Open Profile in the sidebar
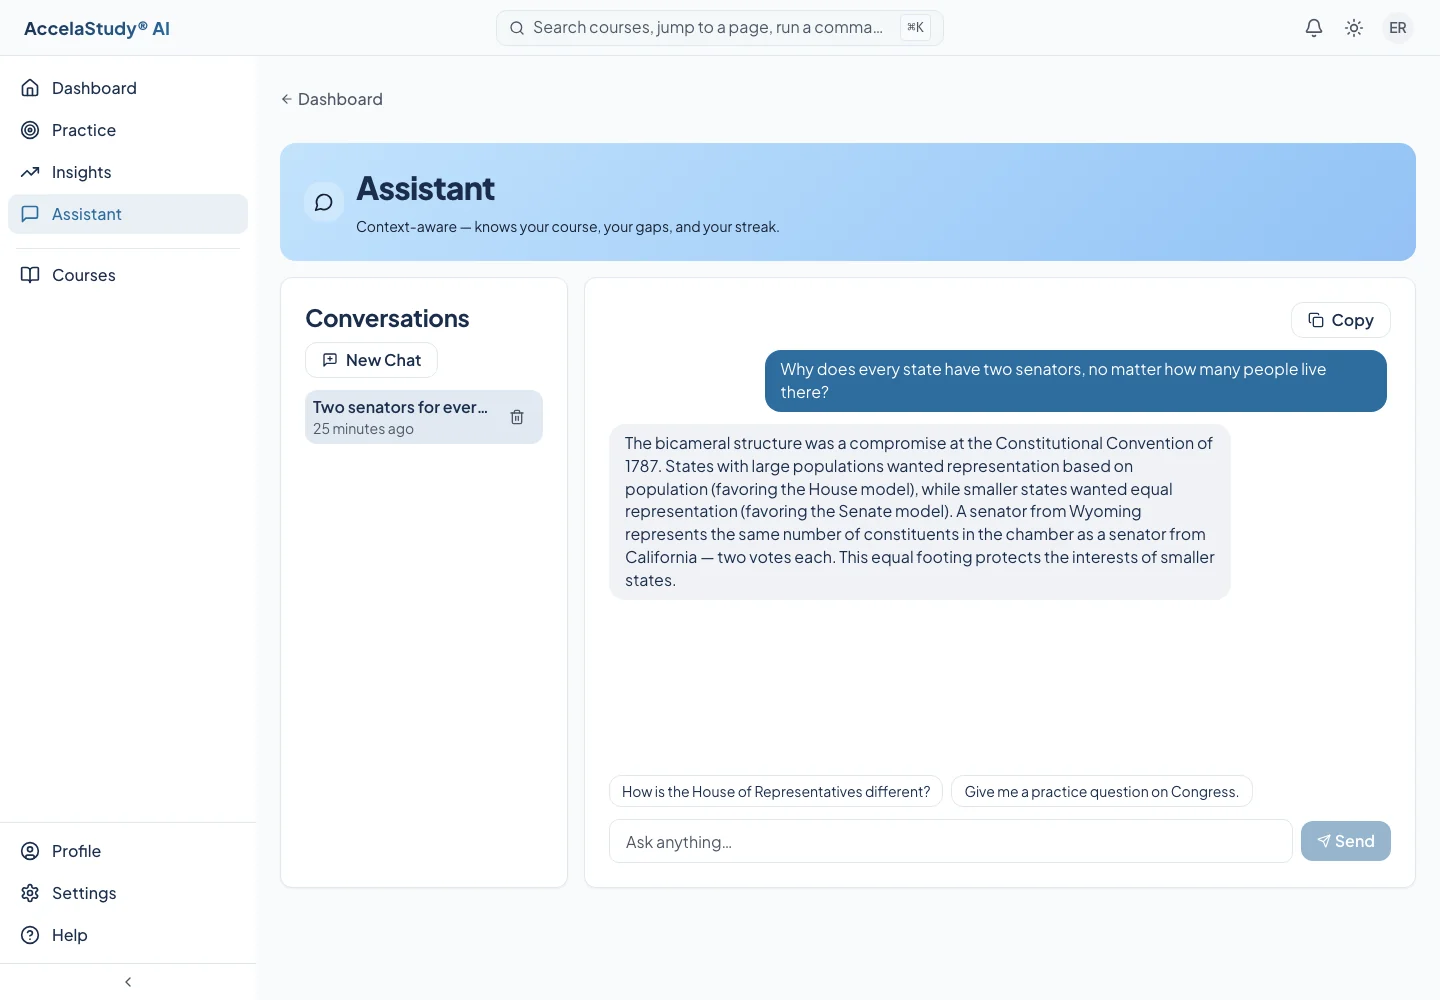The image size is (1440, 1000). (128, 851)
